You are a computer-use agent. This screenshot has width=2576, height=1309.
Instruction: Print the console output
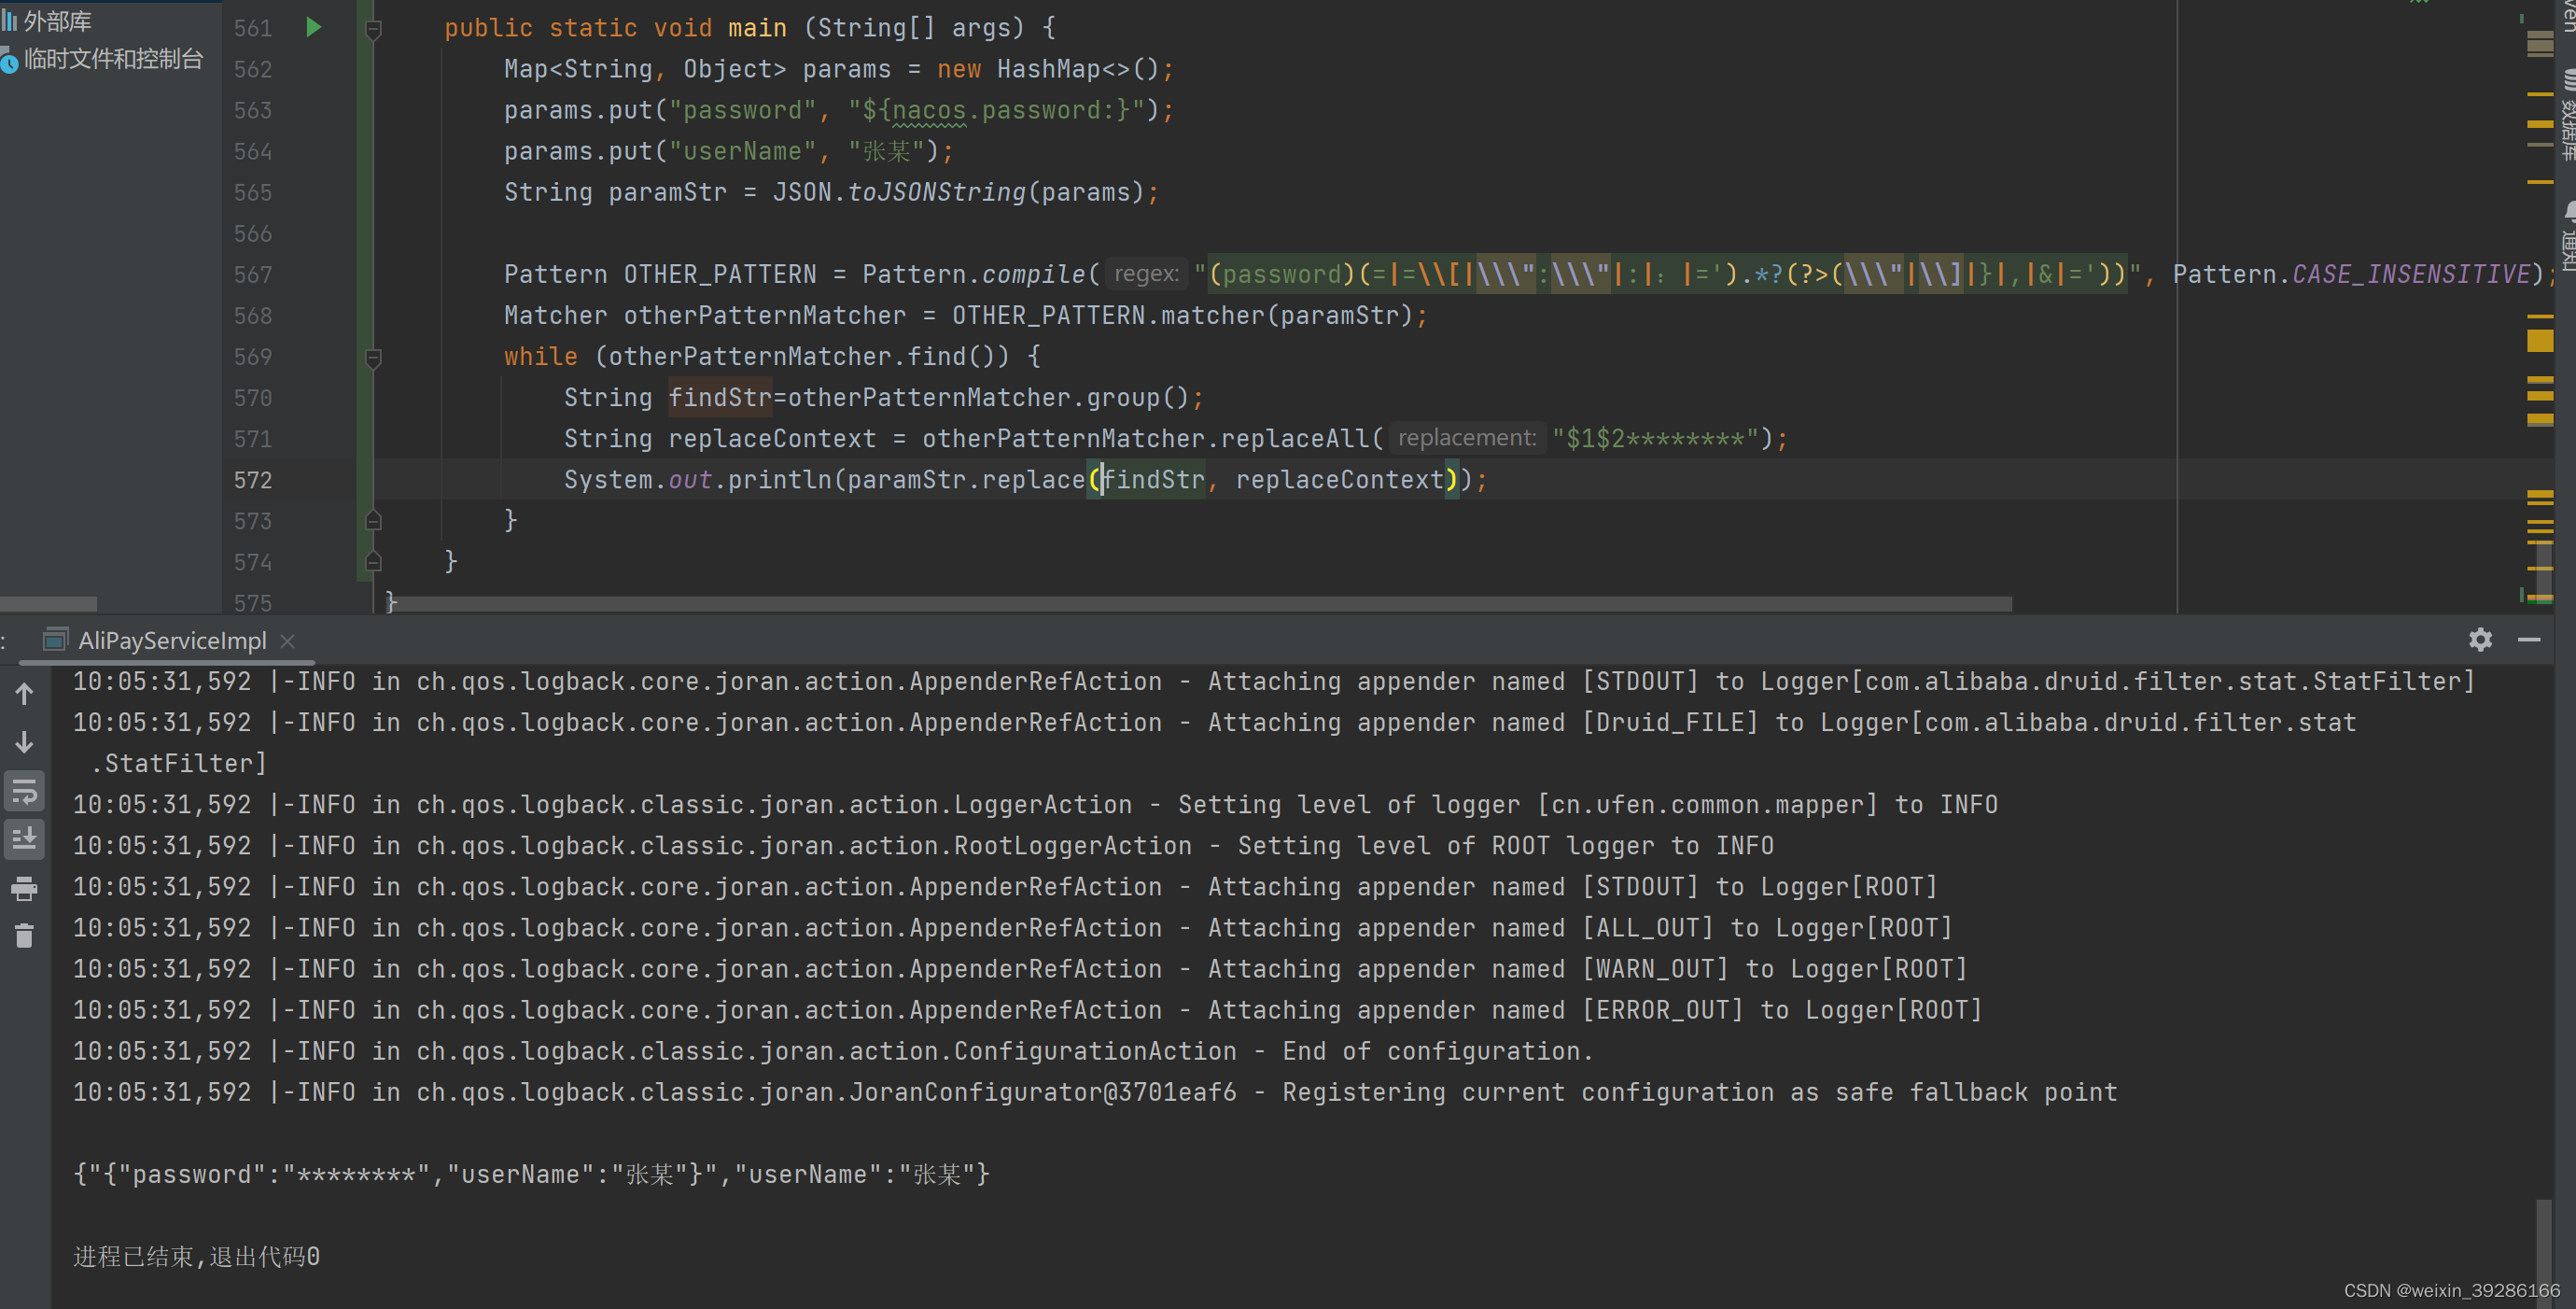(25, 888)
